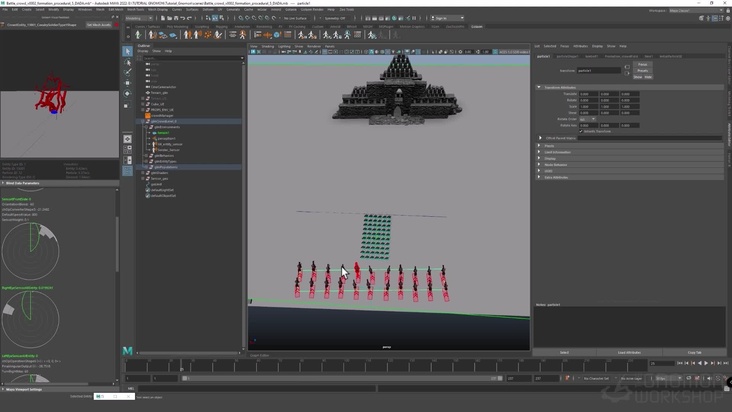Viewport: 732px width, 412px height.
Task: Click the Copy Tab button
Action: (694, 352)
